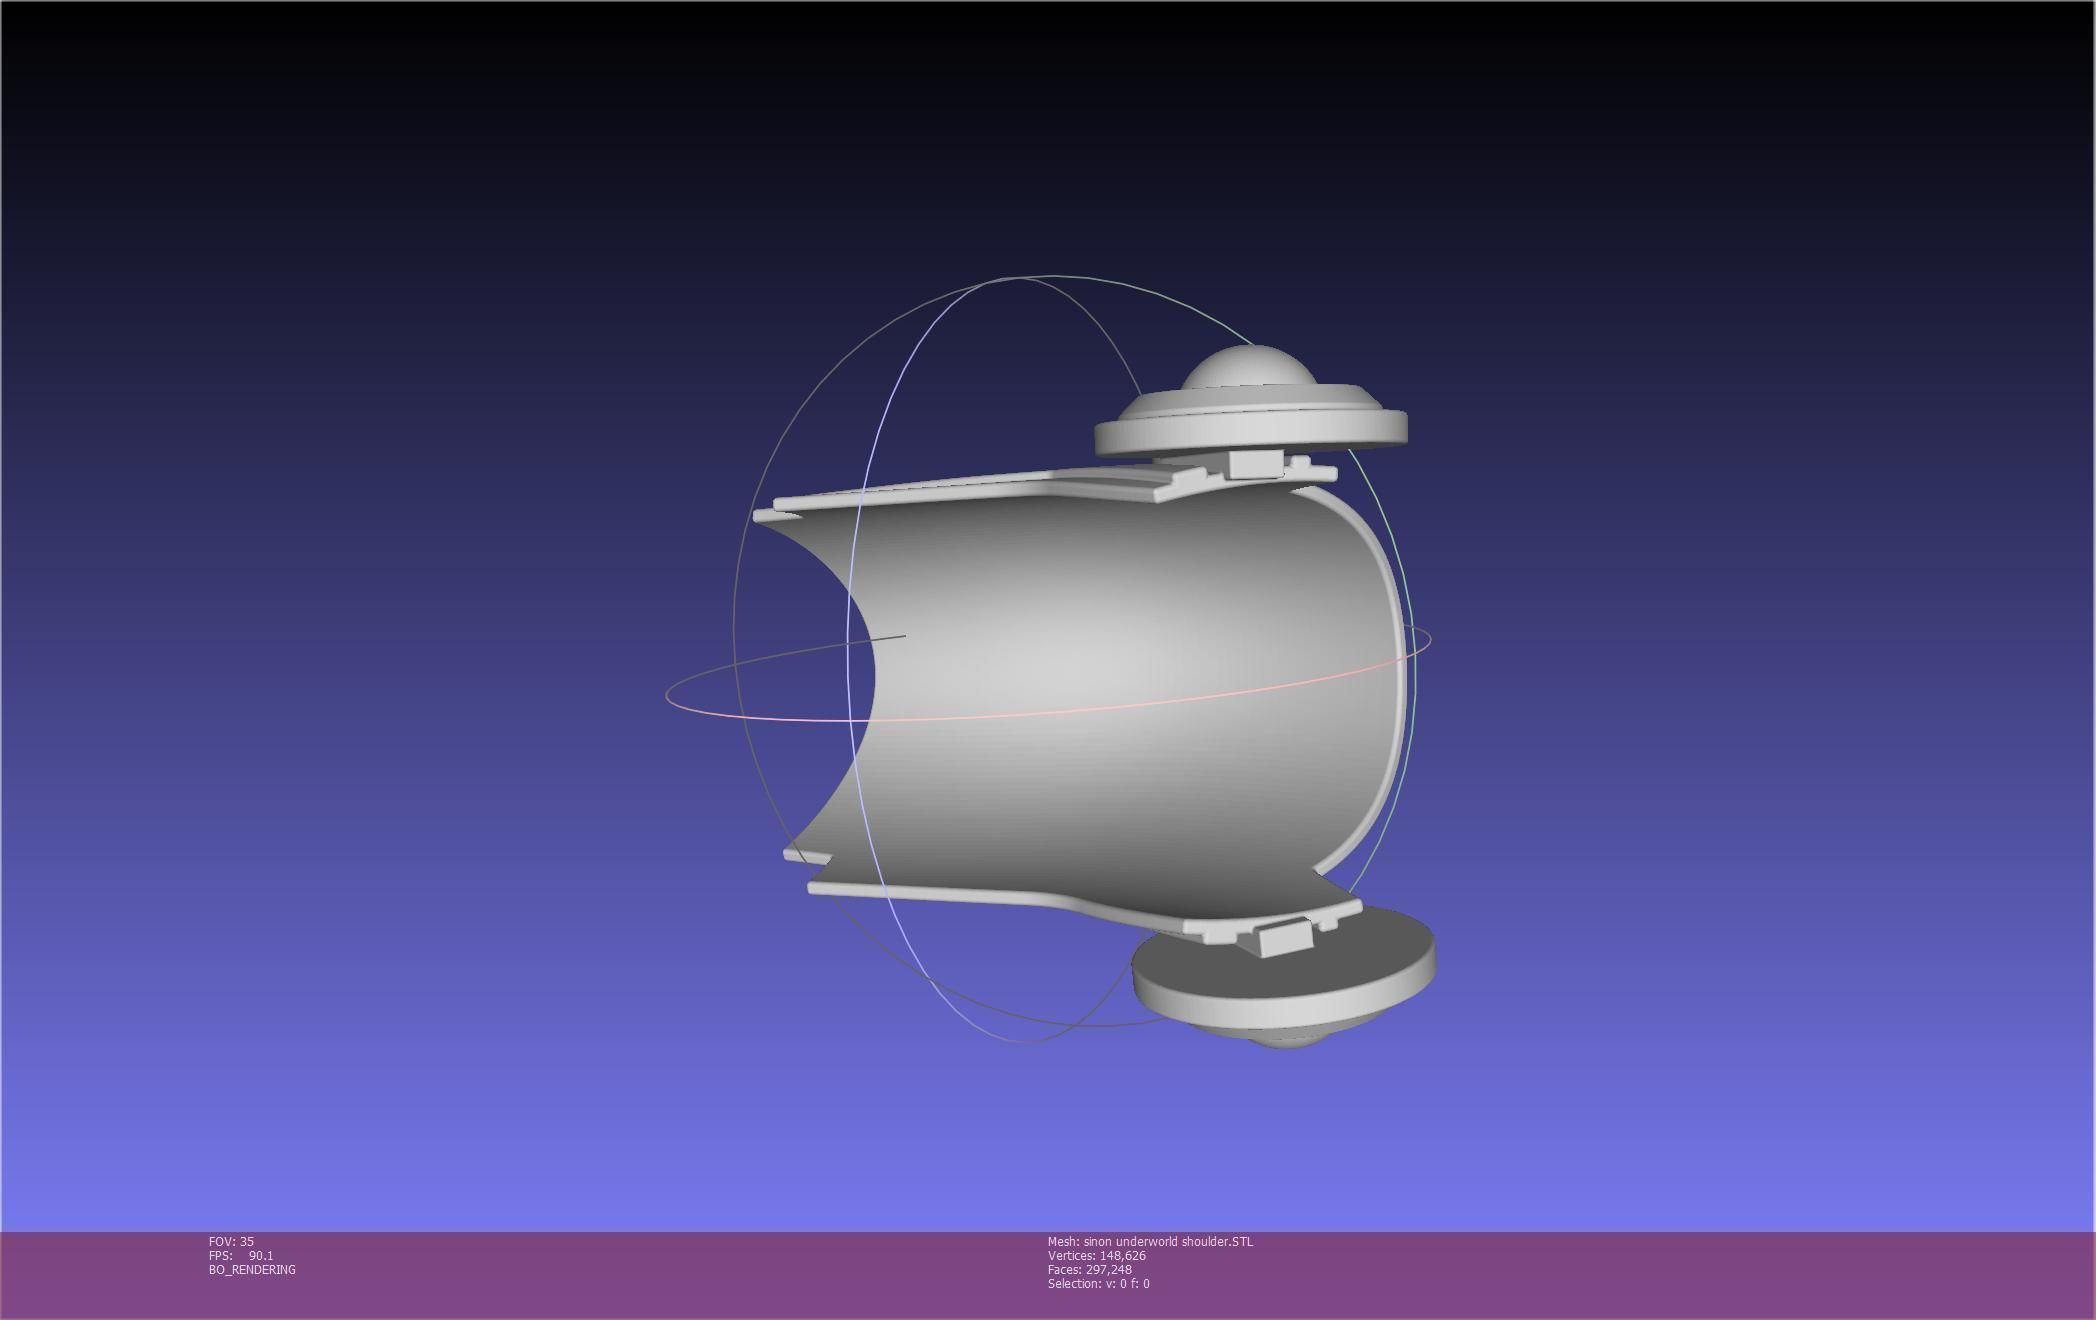
Task: Click the Selection: v: 0 f: 0 text
Action: pyautogui.click(x=1098, y=1284)
